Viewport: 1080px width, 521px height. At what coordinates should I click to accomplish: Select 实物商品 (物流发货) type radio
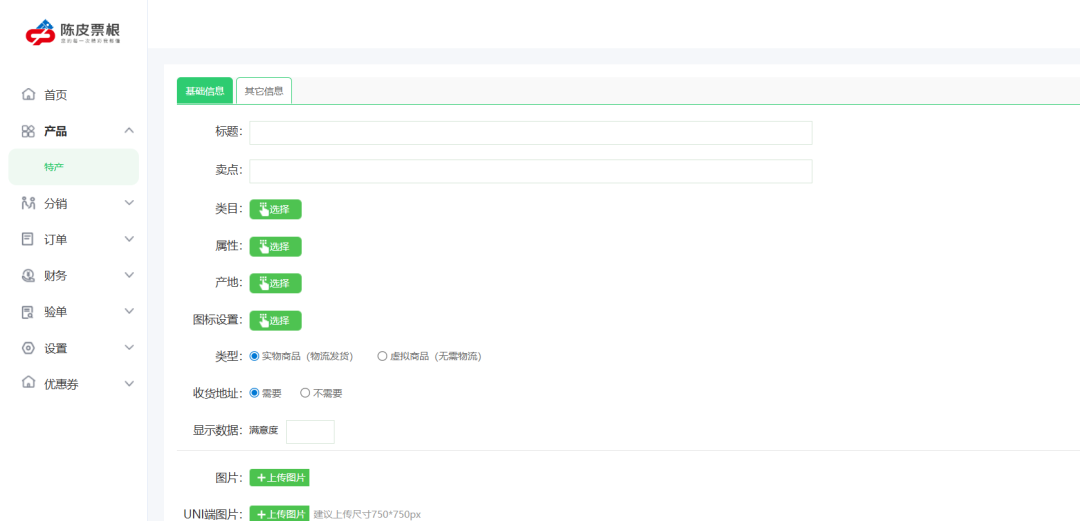click(254, 356)
